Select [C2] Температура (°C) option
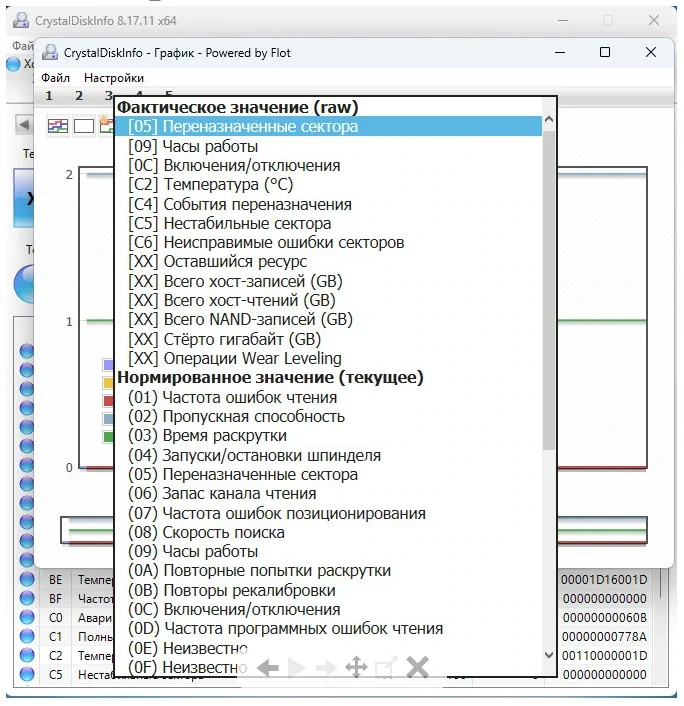Image resolution: width=684 pixels, height=706 pixels. 328,185
